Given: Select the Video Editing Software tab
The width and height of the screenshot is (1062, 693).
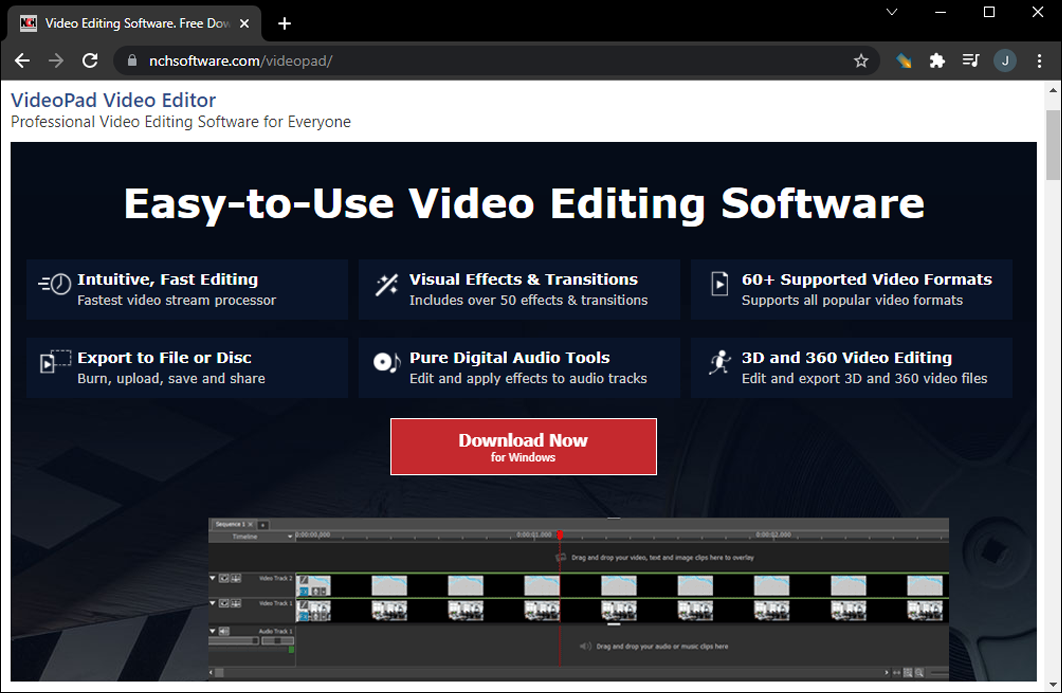Looking at the screenshot, I should click(134, 24).
